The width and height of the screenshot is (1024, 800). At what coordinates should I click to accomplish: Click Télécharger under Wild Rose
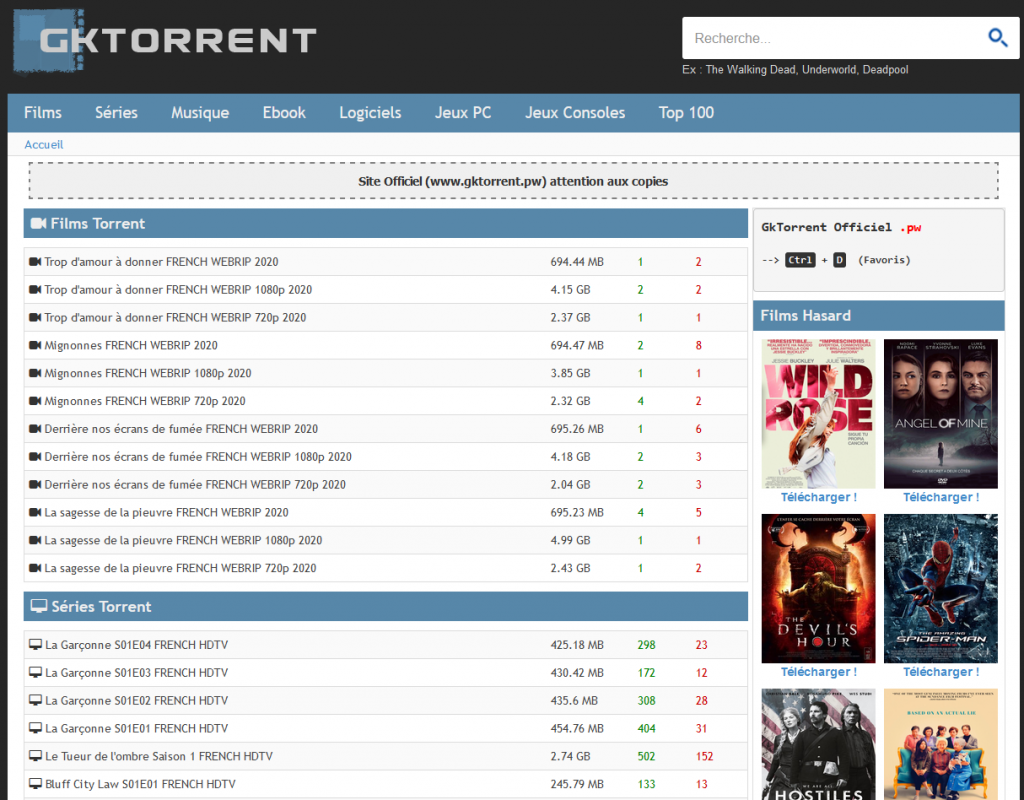[819, 498]
